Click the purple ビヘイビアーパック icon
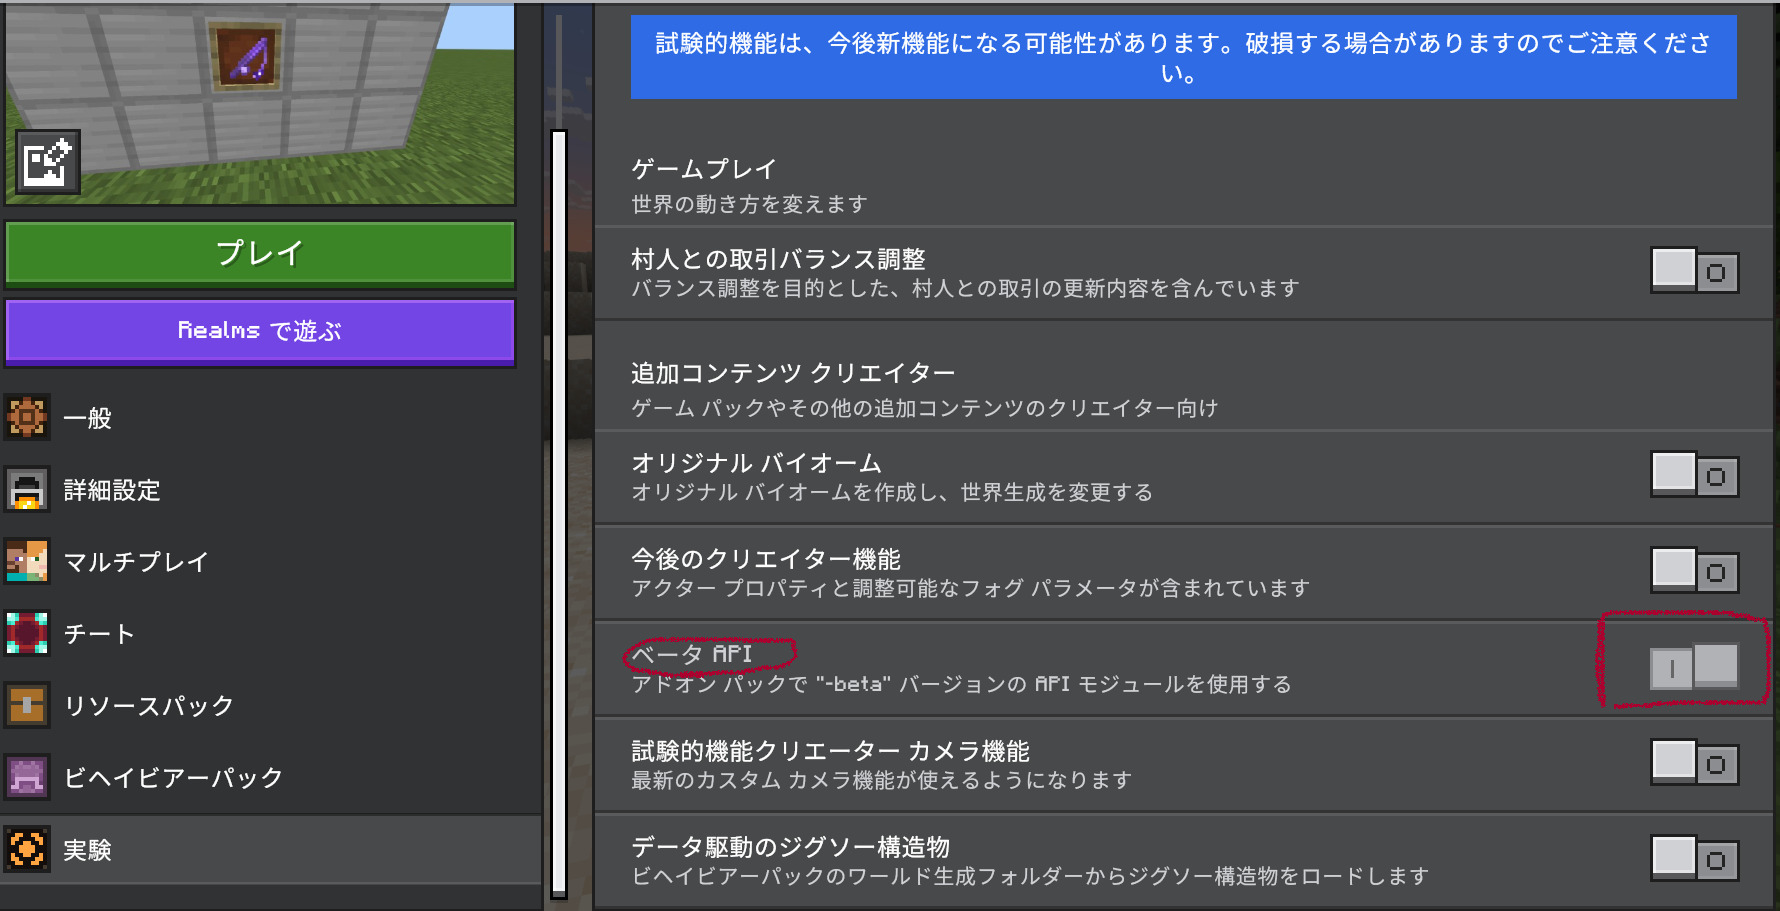This screenshot has width=1780, height=911. coord(27,778)
